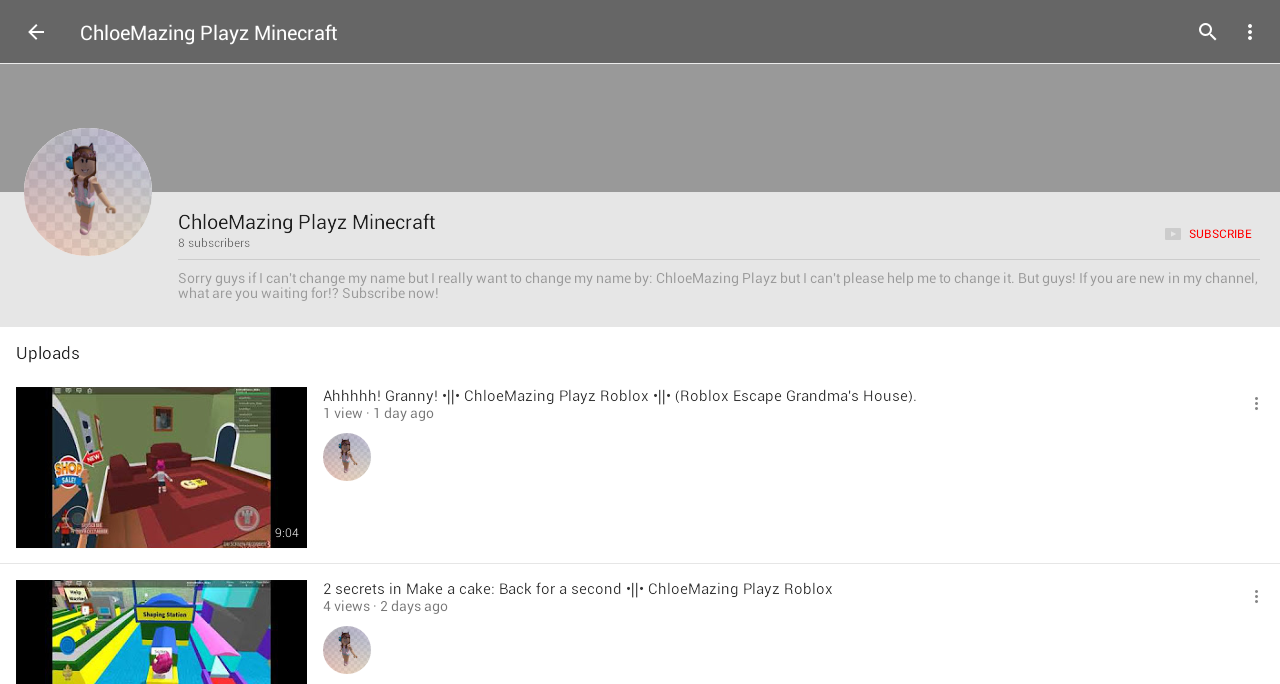This screenshot has width=1280, height=684.
Task: Open the top bar overflow menu
Action: [1249, 32]
